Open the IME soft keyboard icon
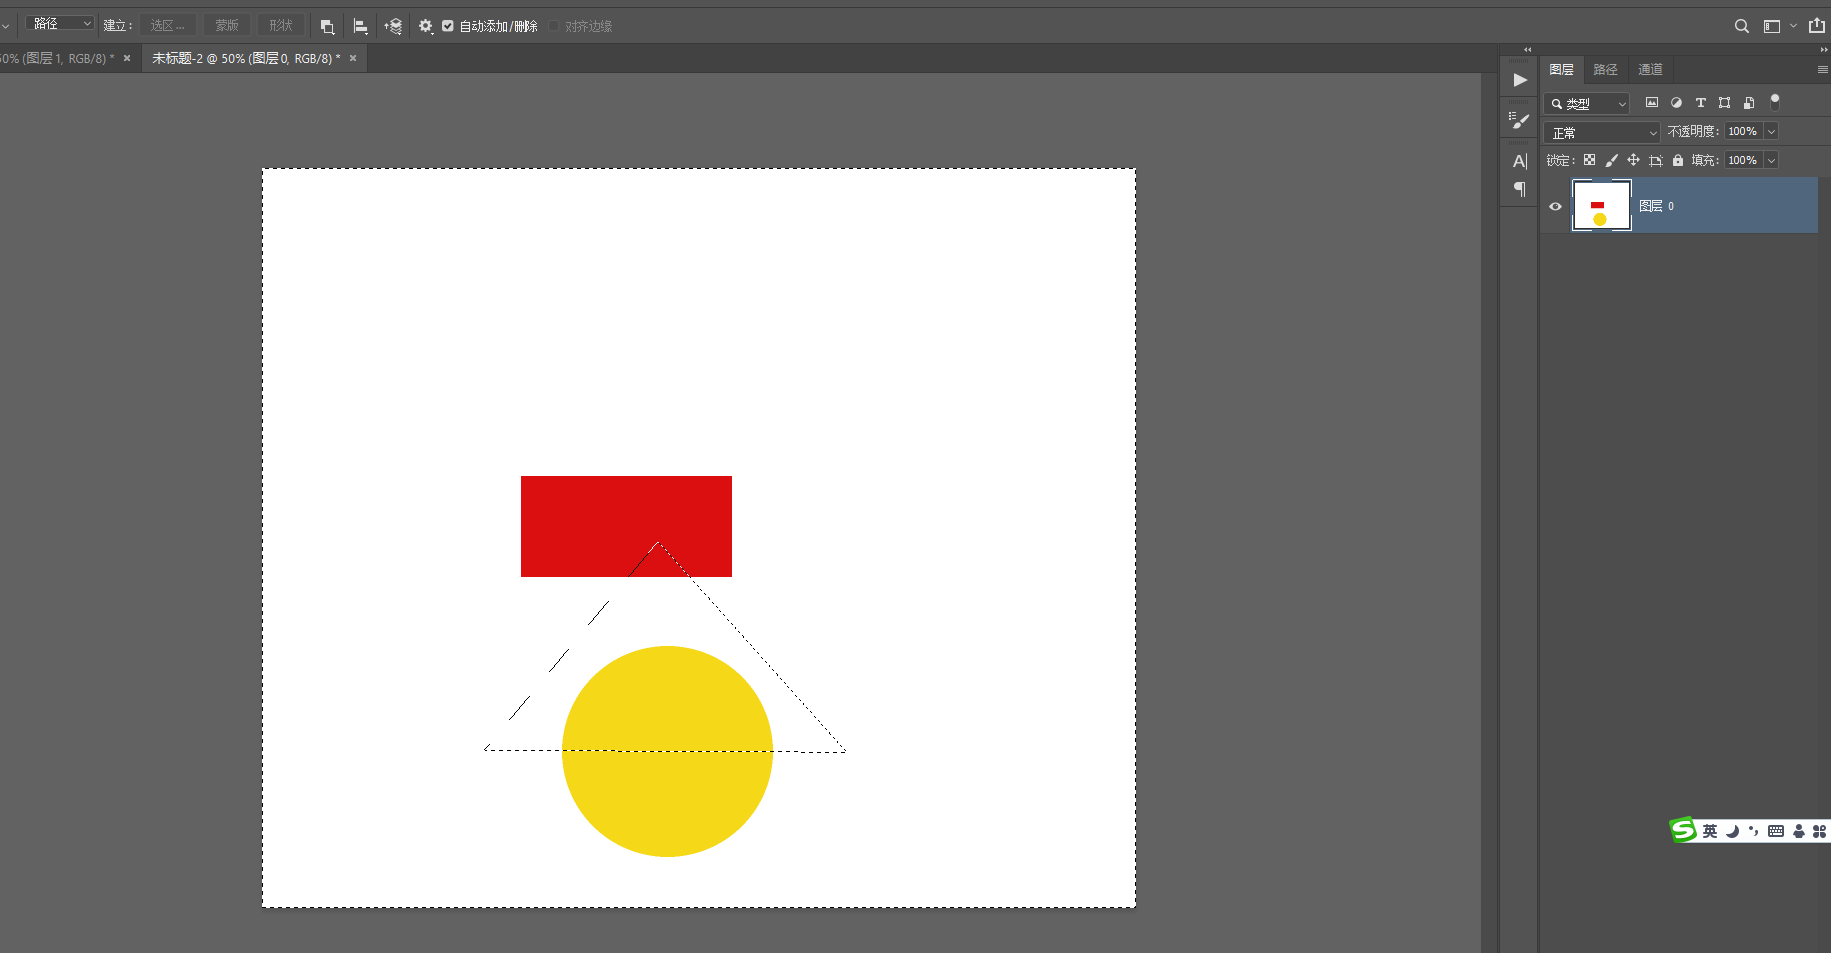Image resolution: width=1831 pixels, height=953 pixels. point(1776,831)
